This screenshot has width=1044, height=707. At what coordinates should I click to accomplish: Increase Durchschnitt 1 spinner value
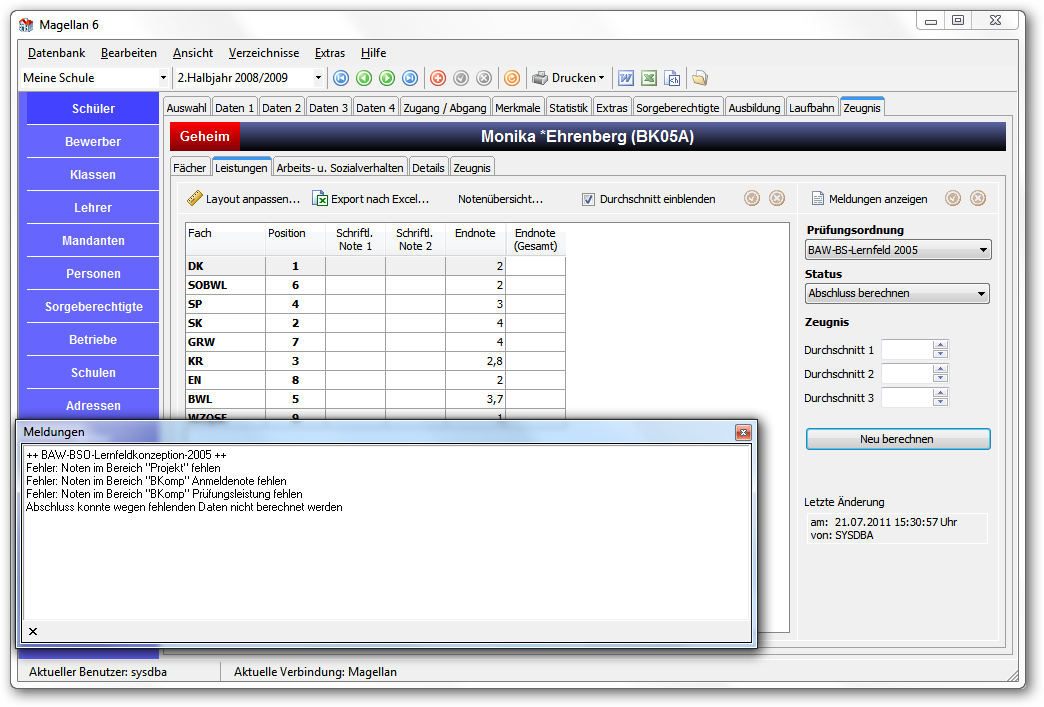[940, 345]
